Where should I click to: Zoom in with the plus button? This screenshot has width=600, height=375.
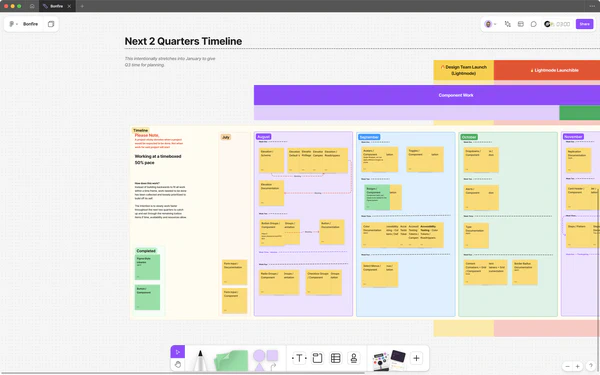pos(577,367)
